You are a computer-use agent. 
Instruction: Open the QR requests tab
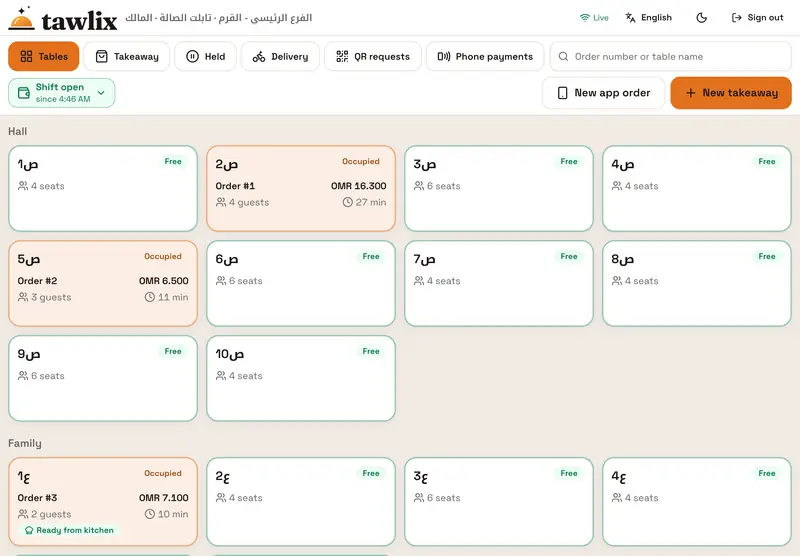coord(373,56)
